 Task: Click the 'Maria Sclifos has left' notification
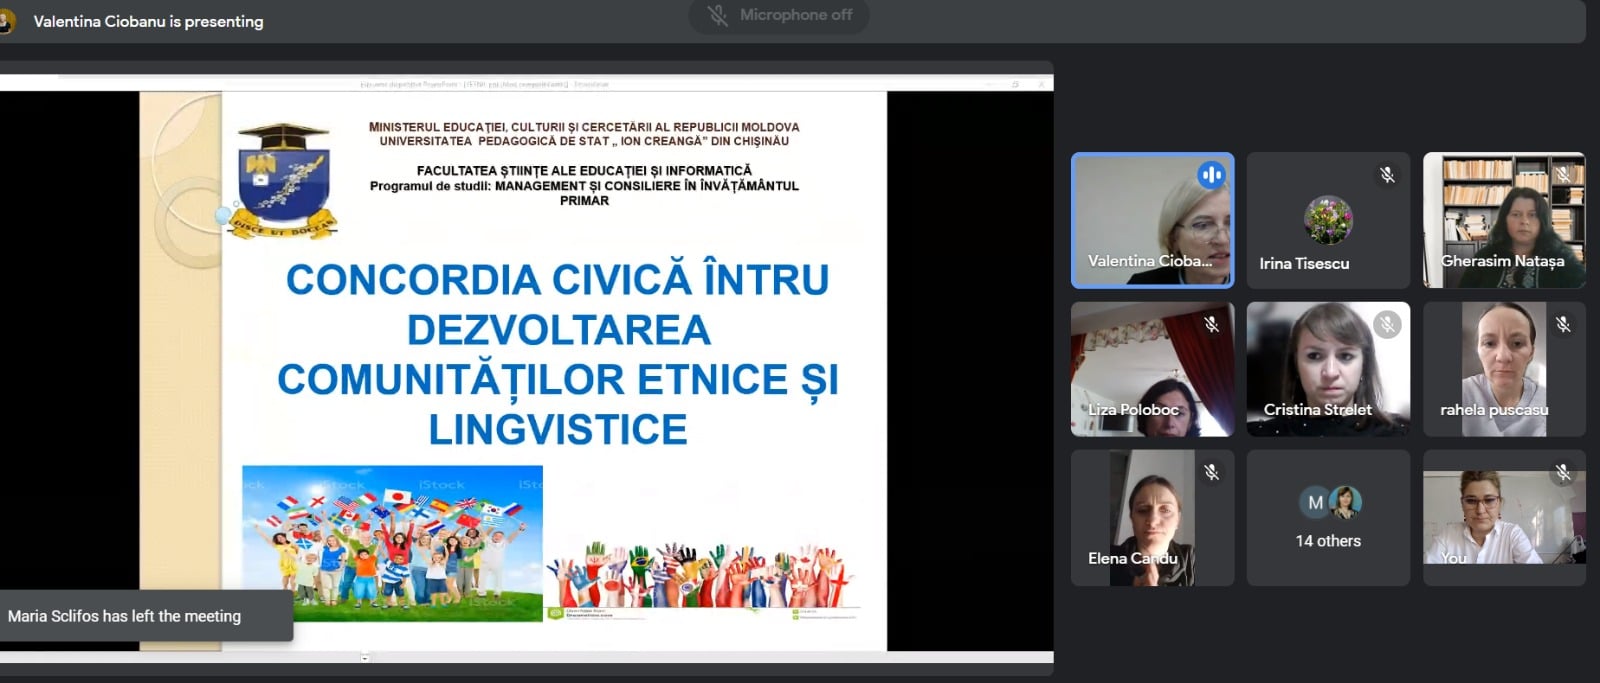[x=125, y=616]
